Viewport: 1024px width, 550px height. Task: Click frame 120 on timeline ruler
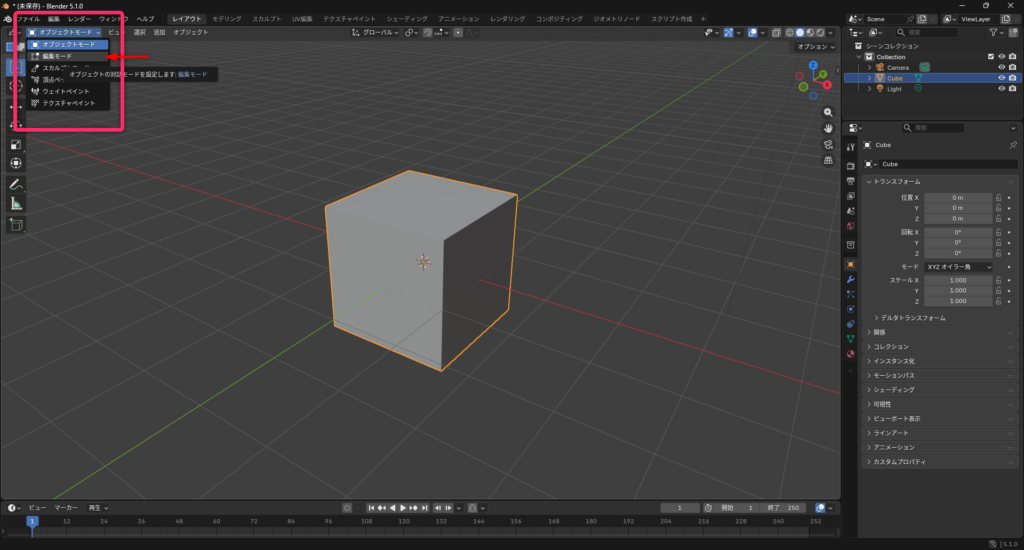404,521
